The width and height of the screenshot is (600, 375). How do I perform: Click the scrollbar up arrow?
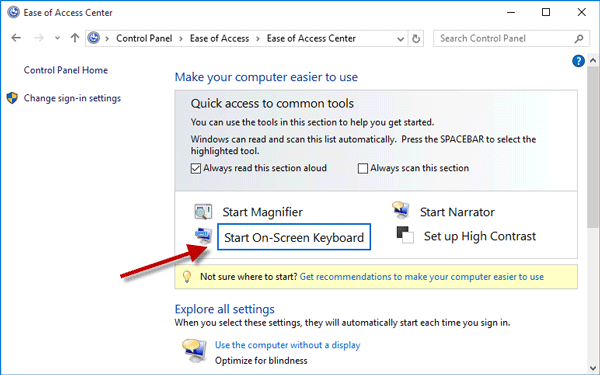click(593, 60)
